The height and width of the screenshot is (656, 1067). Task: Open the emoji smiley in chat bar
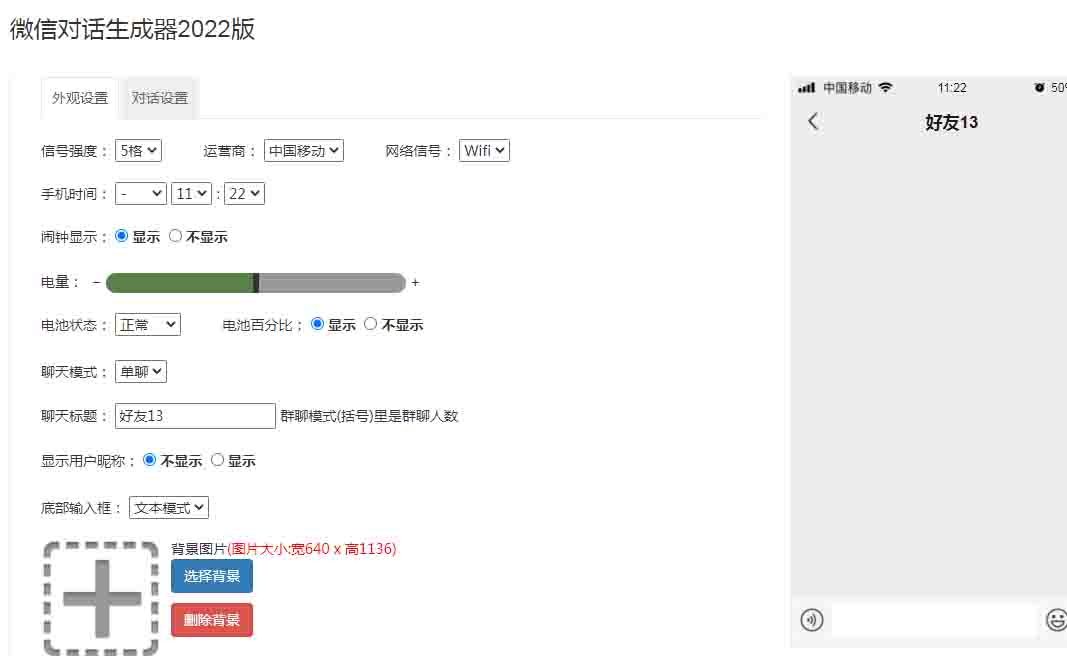point(1056,620)
